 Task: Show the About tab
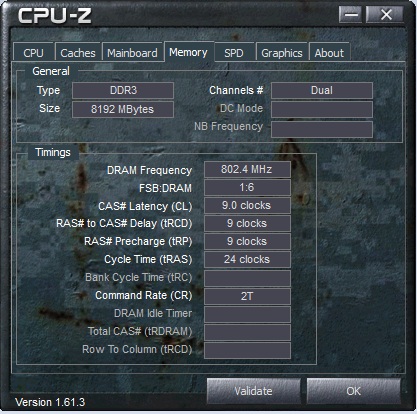(329, 53)
